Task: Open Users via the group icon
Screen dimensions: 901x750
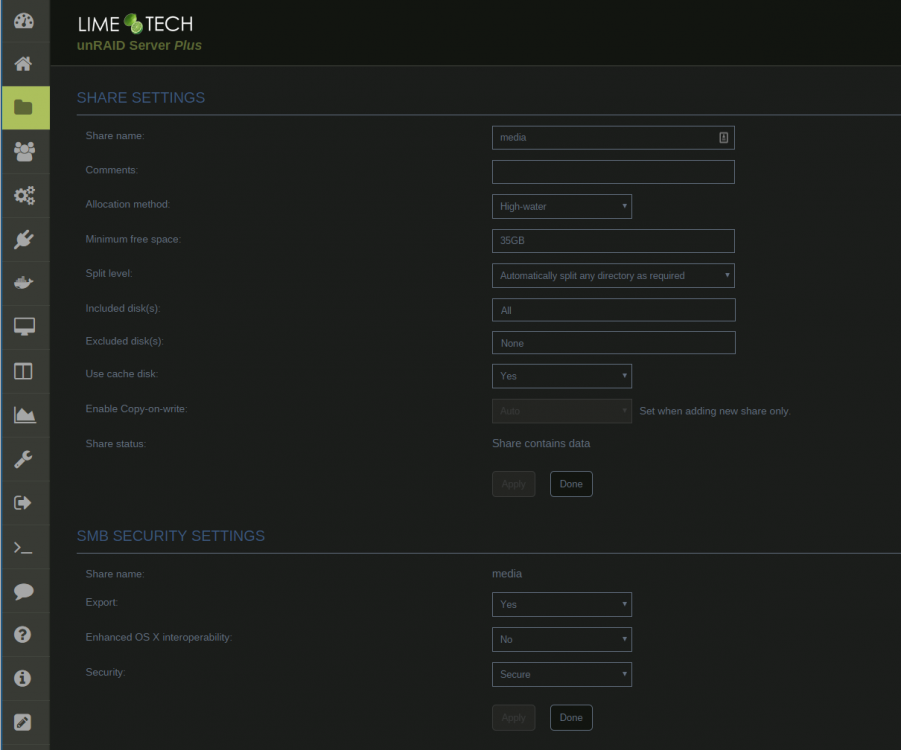Action: [24, 152]
